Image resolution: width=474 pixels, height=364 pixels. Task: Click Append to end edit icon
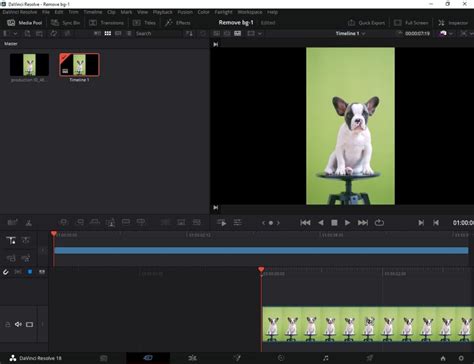tap(80, 222)
